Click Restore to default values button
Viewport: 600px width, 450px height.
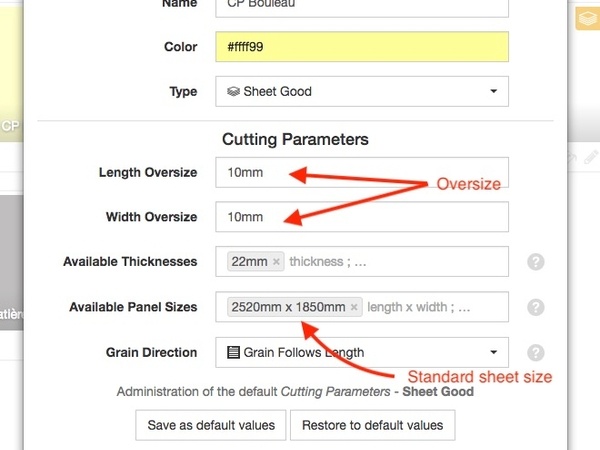coord(373,424)
